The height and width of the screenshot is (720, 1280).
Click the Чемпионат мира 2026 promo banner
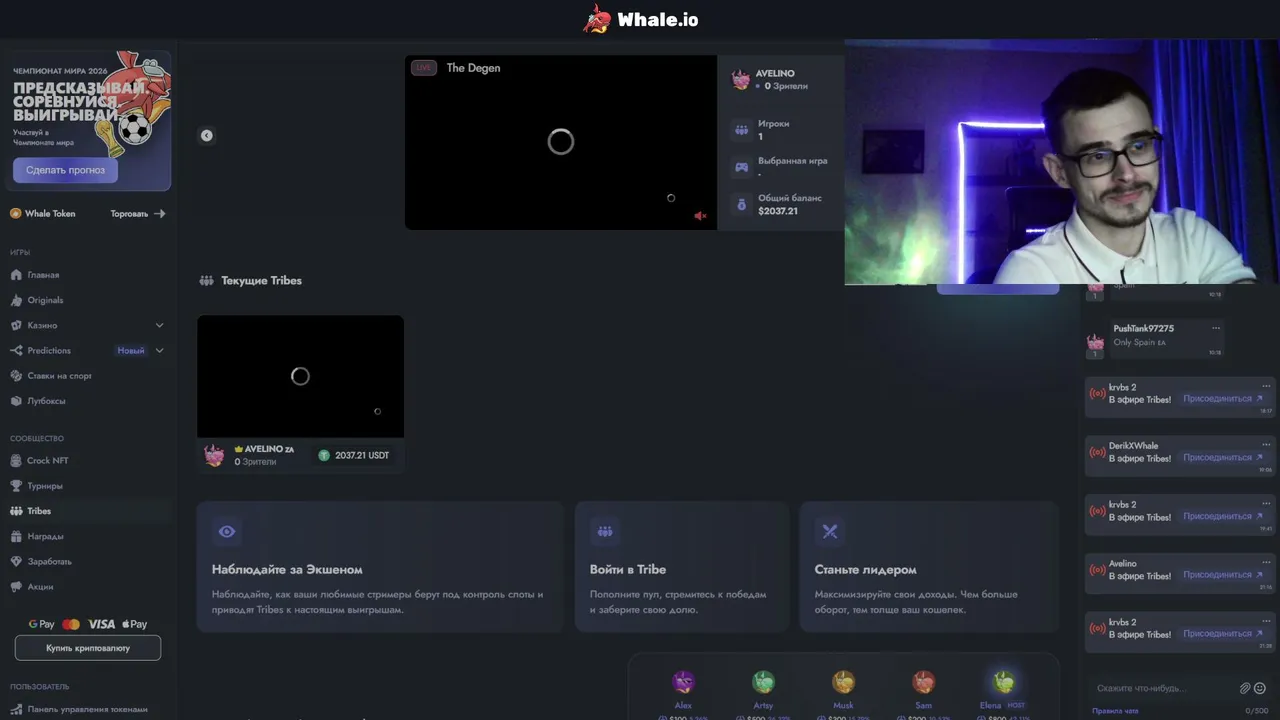(x=90, y=120)
